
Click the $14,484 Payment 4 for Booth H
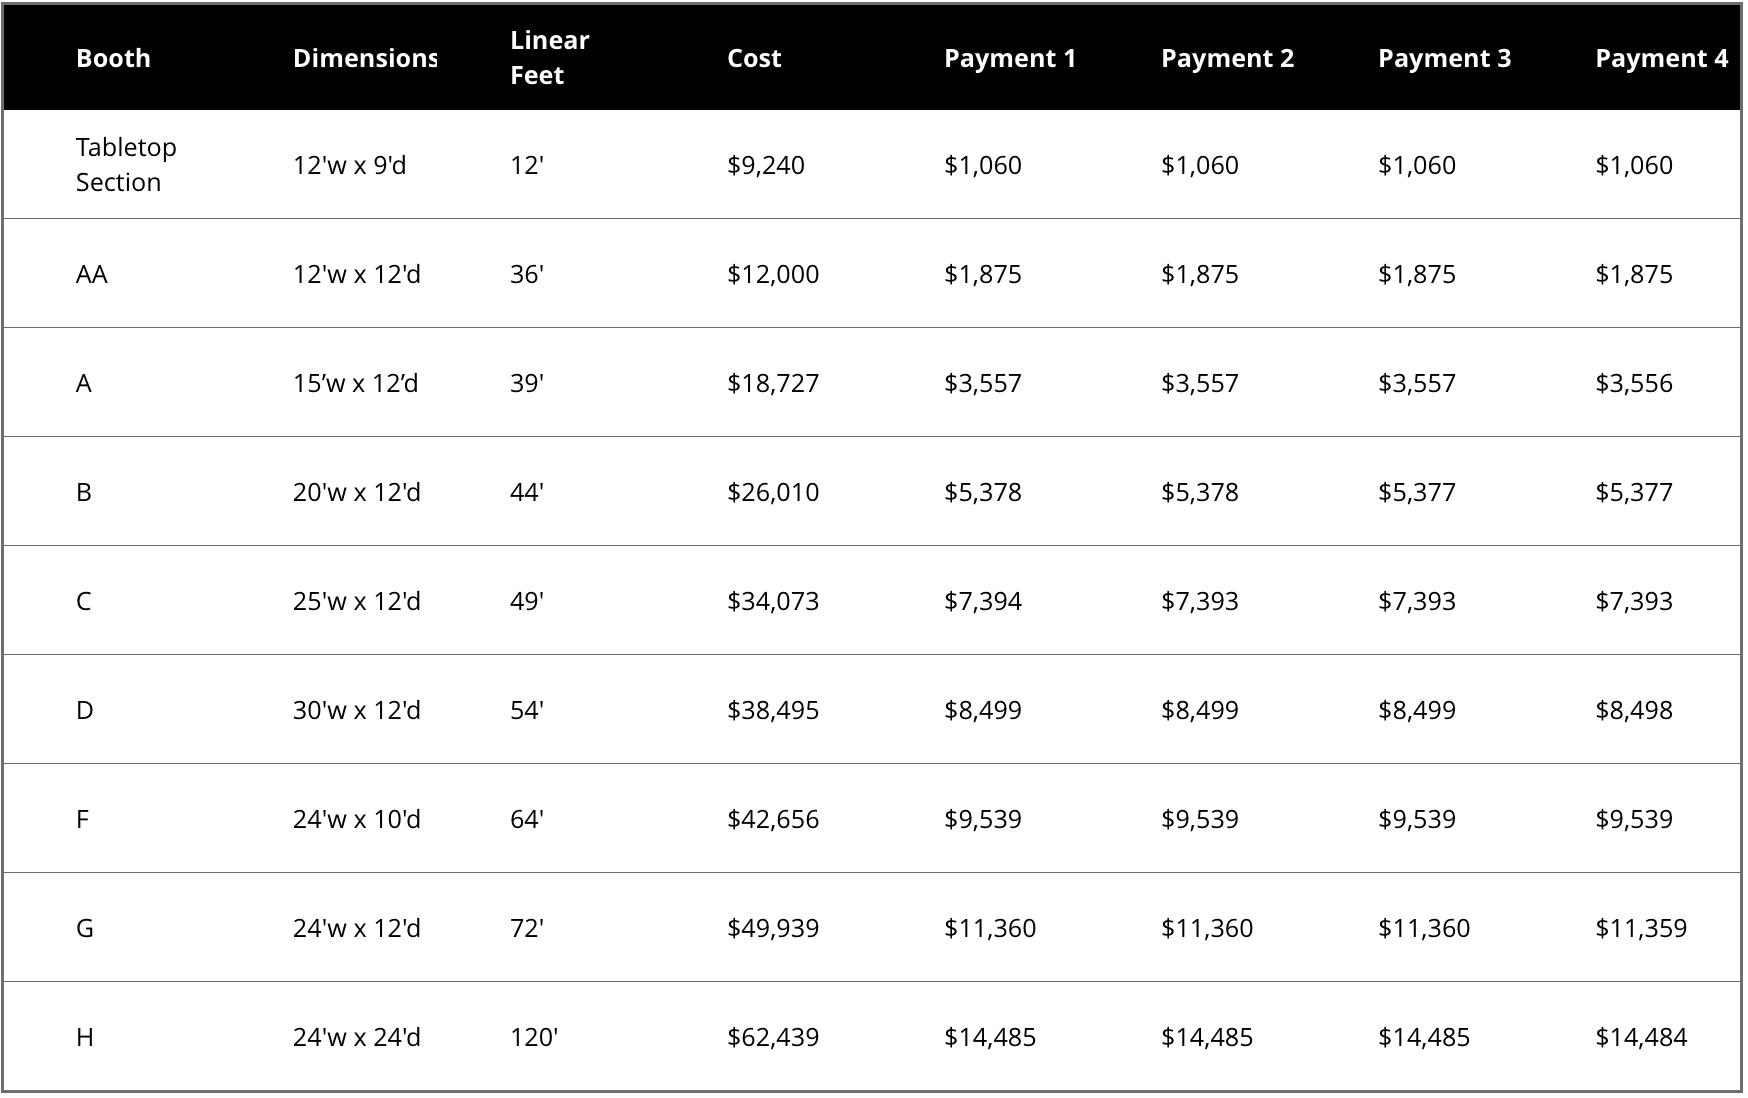[x=1639, y=1037]
